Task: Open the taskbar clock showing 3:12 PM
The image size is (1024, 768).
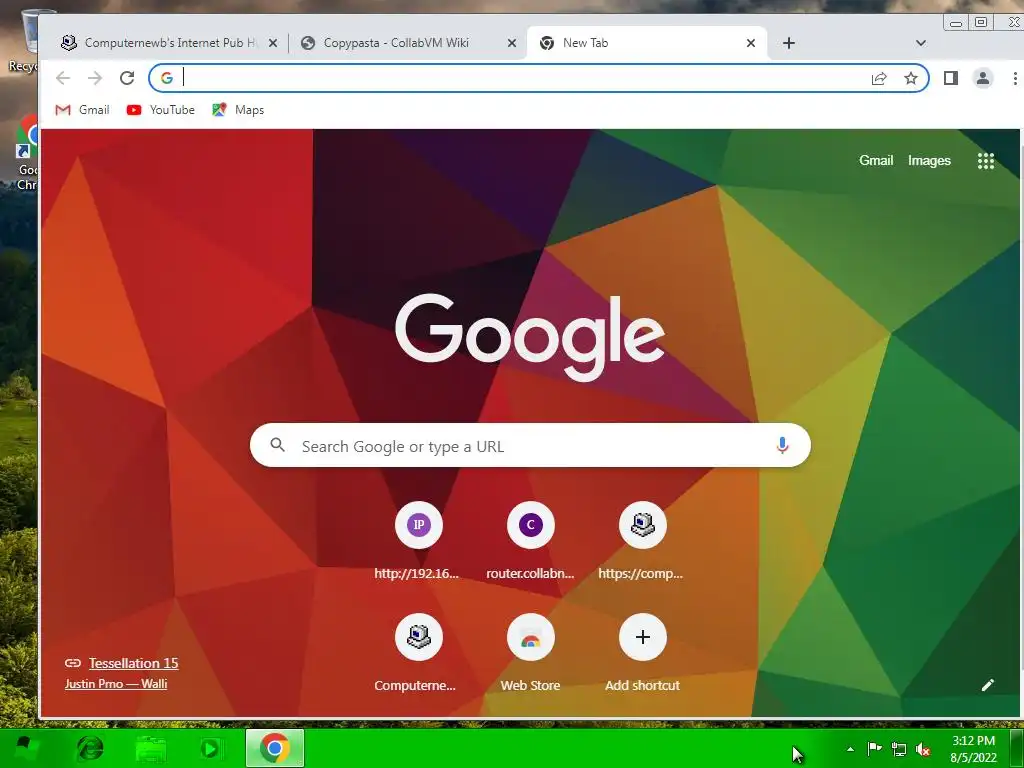Action: click(973, 749)
